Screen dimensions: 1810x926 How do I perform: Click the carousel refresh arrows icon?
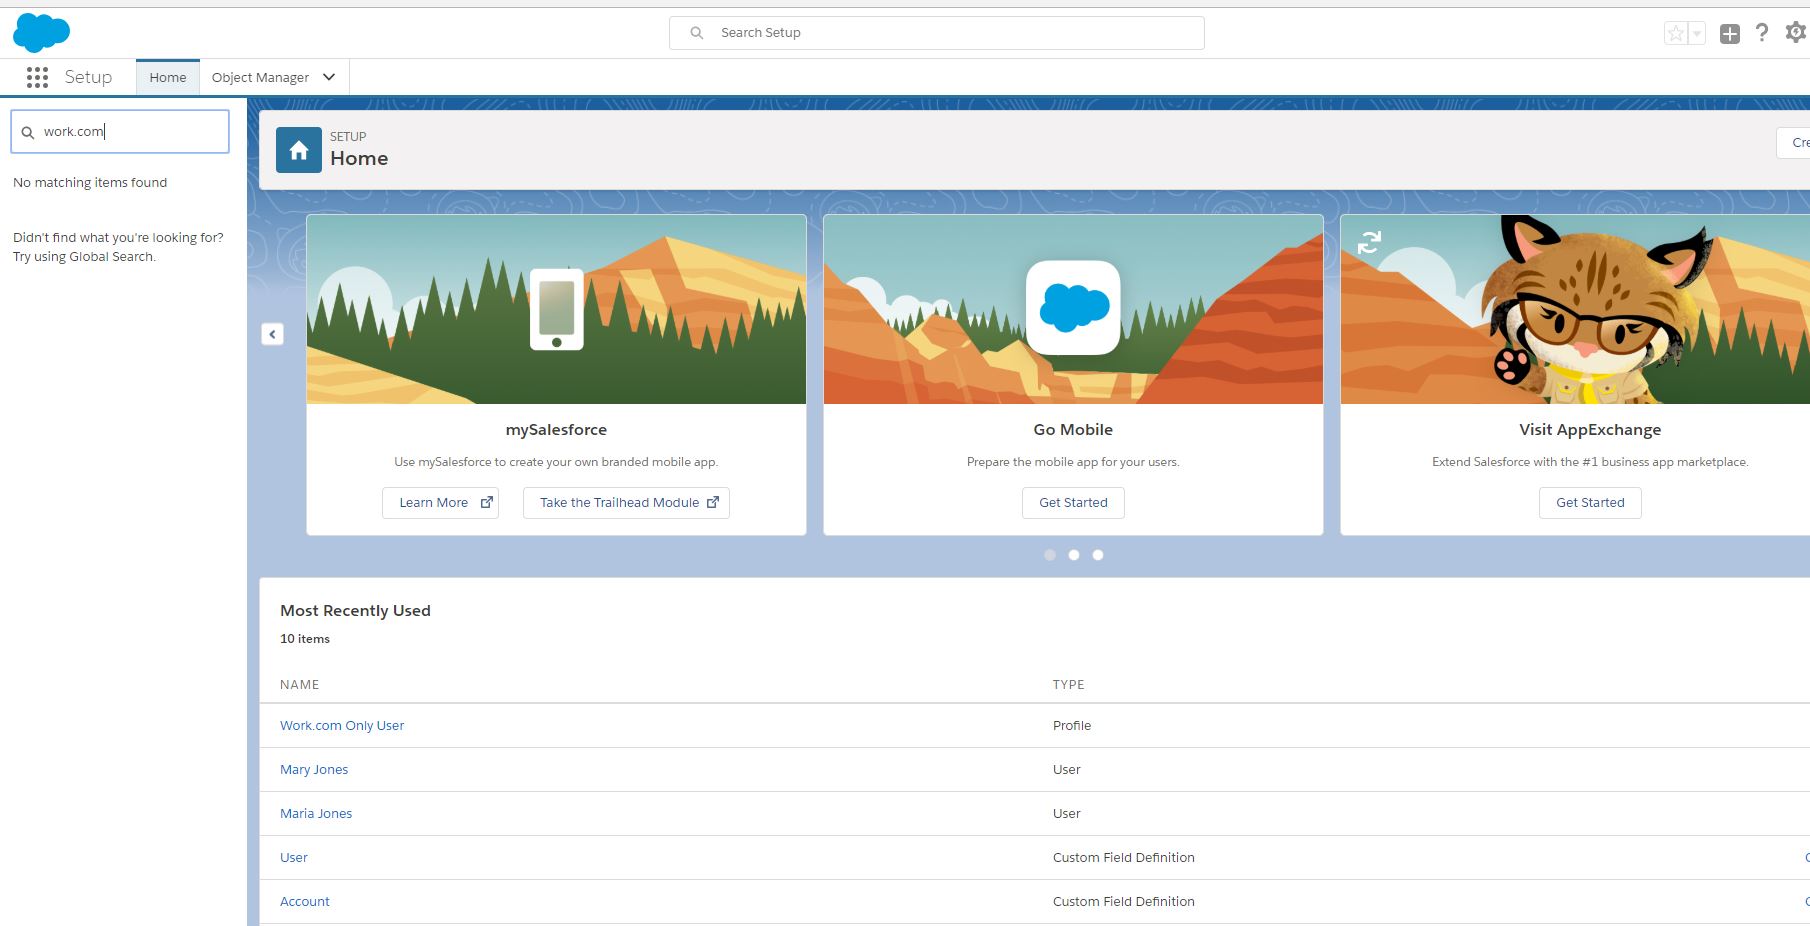point(1369,242)
